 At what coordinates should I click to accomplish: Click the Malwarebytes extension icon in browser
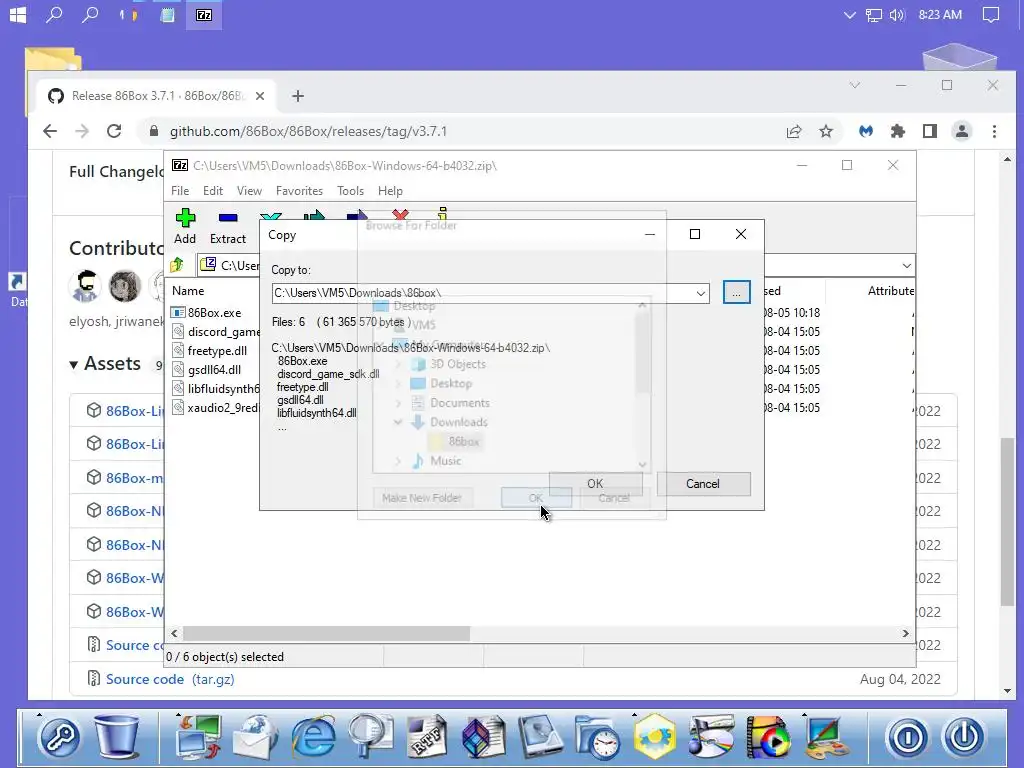click(866, 131)
